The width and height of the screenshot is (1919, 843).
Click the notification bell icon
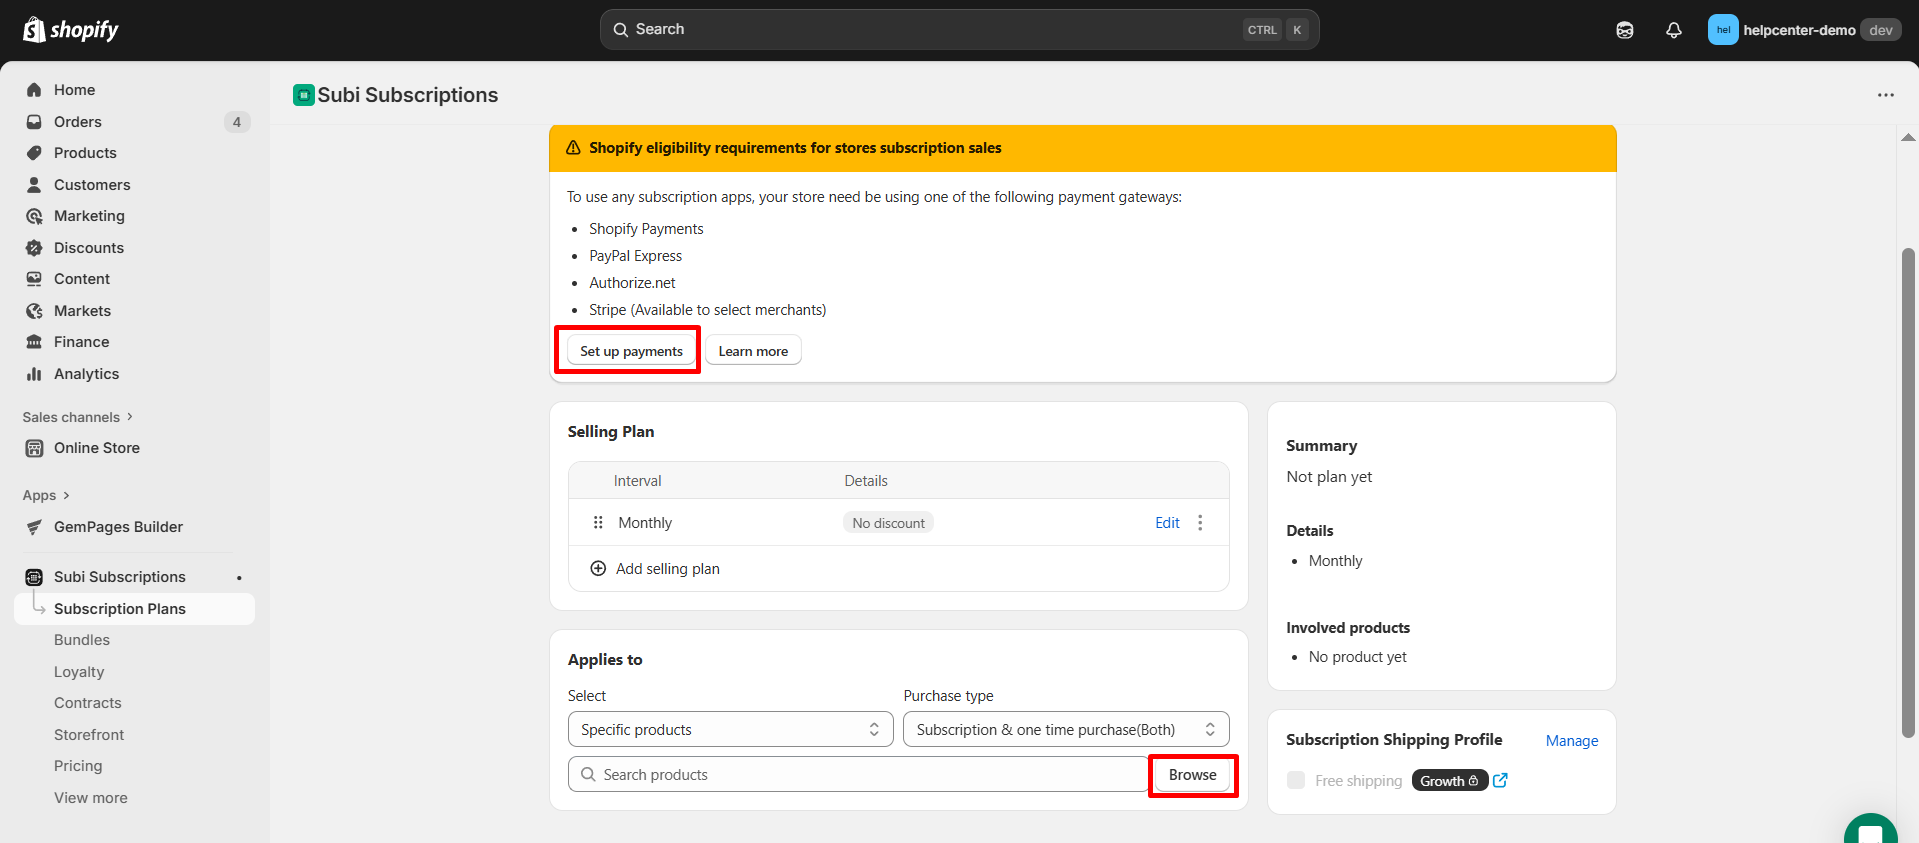click(1673, 30)
